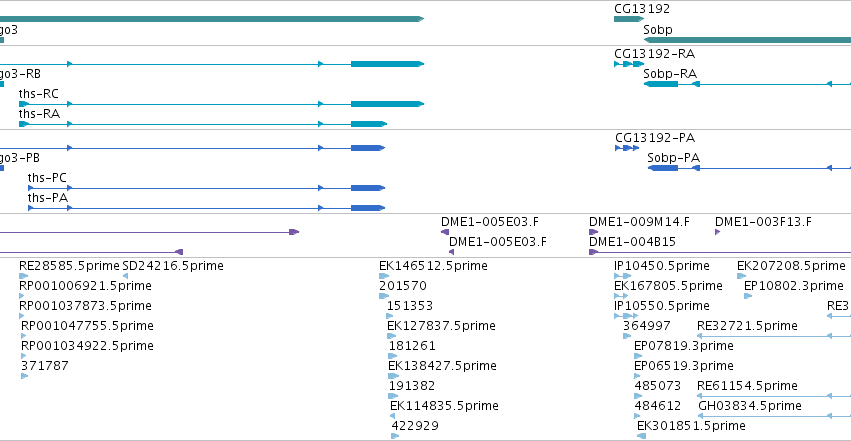This screenshot has width=851, height=441.
Task: Click the ths-RA thick final exon
Action: 369,124
